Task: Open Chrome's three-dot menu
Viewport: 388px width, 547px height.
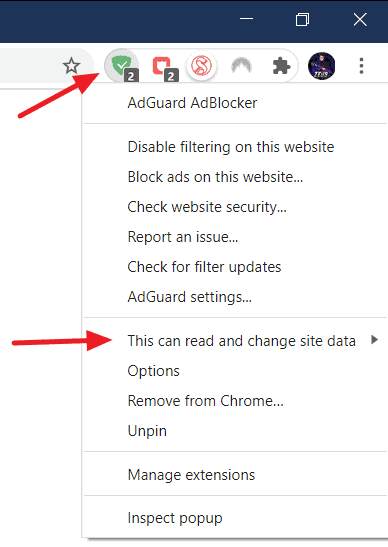Action: 361,66
